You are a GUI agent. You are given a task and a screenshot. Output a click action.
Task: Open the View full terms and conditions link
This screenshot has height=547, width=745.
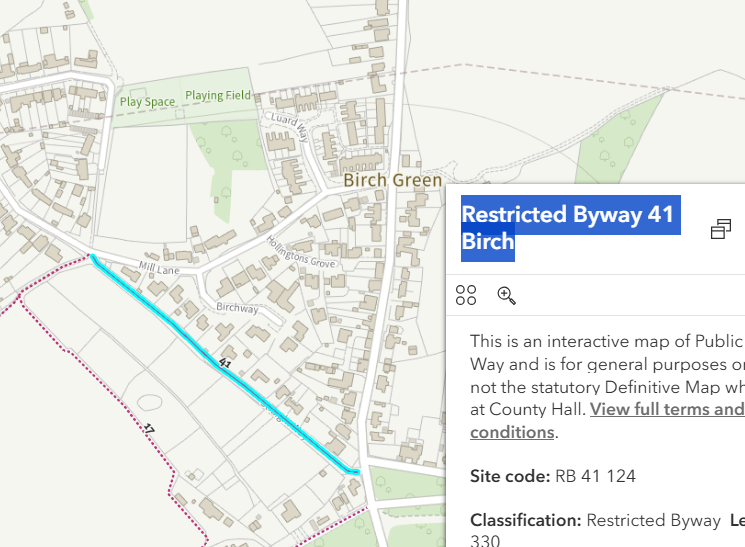tap(667, 409)
